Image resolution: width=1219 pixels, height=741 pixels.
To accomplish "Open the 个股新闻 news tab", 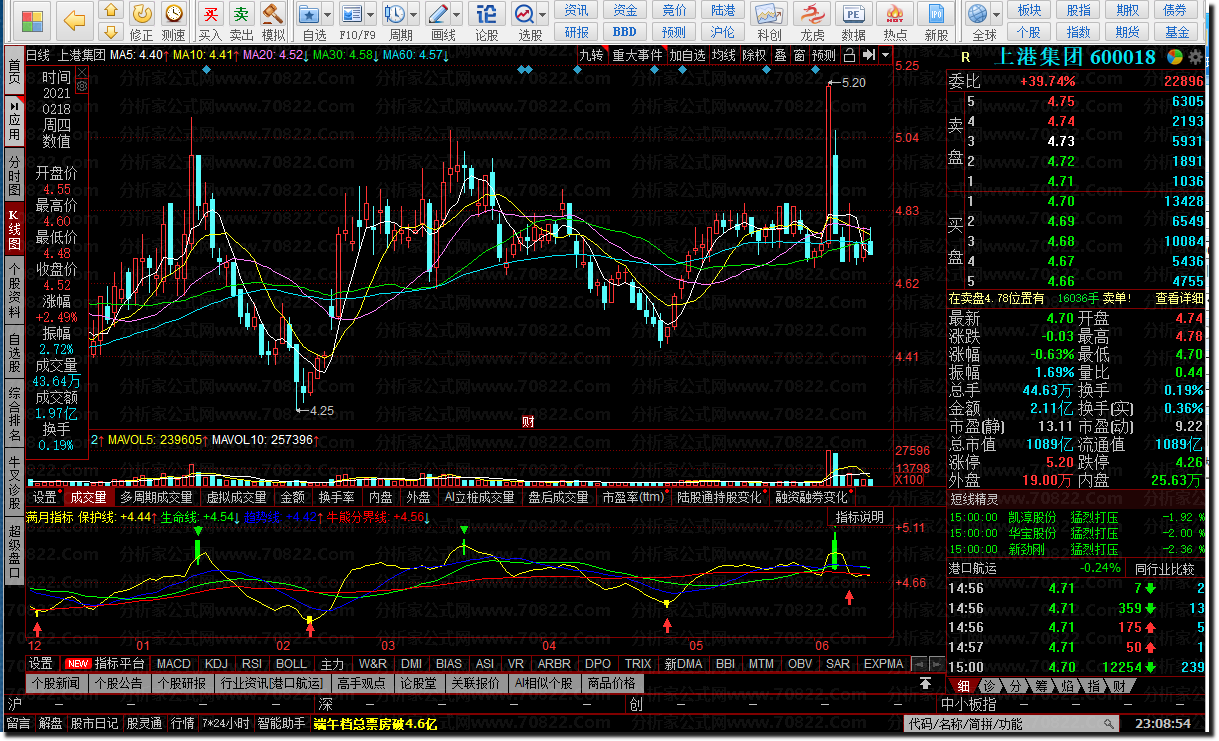I will (x=55, y=683).
